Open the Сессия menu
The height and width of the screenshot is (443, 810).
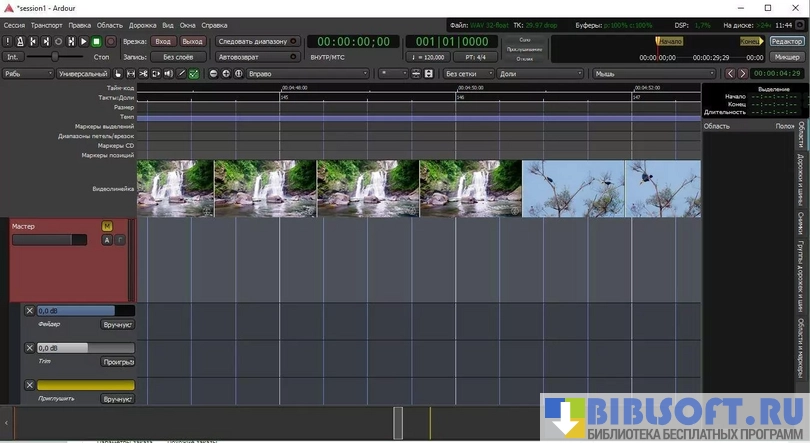(14, 24)
